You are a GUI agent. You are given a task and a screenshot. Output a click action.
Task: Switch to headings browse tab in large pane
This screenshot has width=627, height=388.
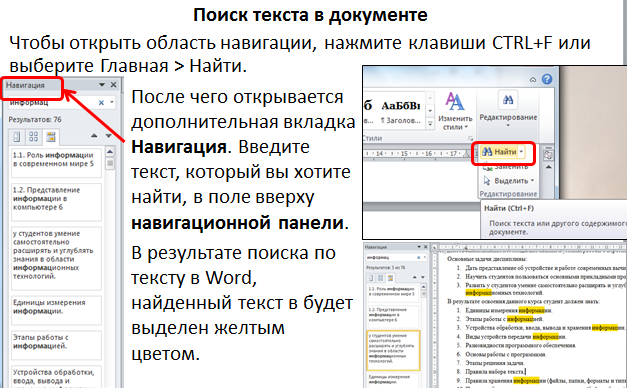tap(17, 137)
